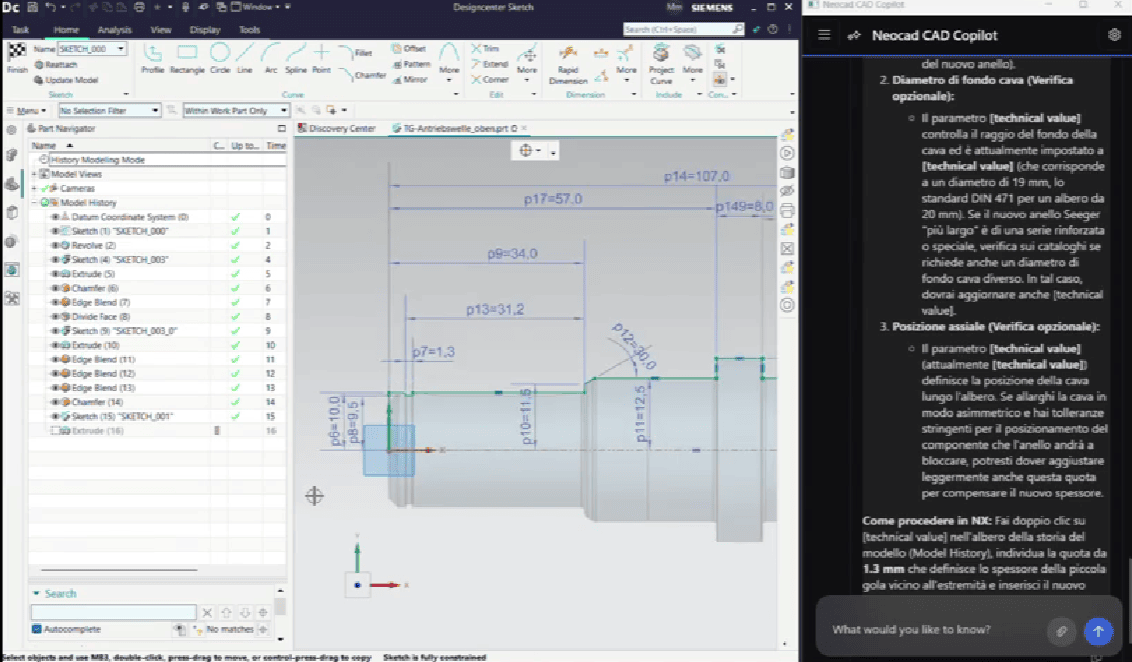Select the Rectangle sketch tool
The image size is (1132, 662).
coord(187,58)
